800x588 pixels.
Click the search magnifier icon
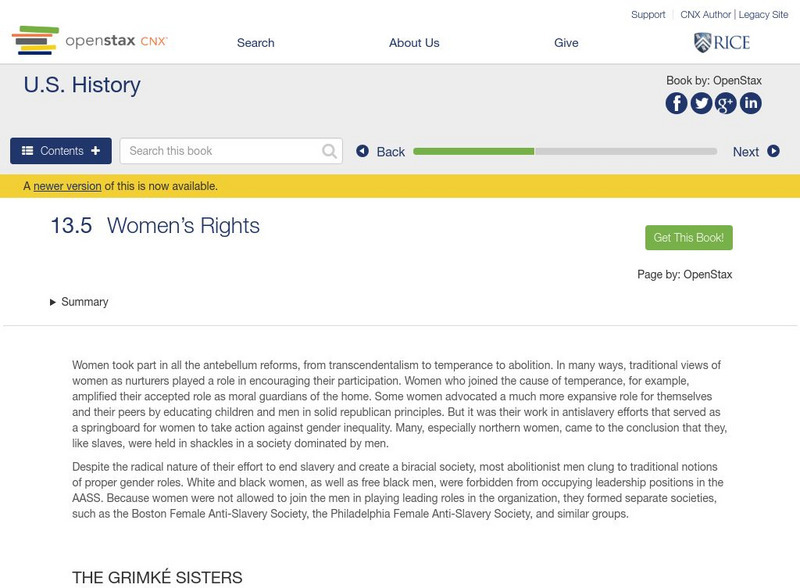click(x=330, y=151)
